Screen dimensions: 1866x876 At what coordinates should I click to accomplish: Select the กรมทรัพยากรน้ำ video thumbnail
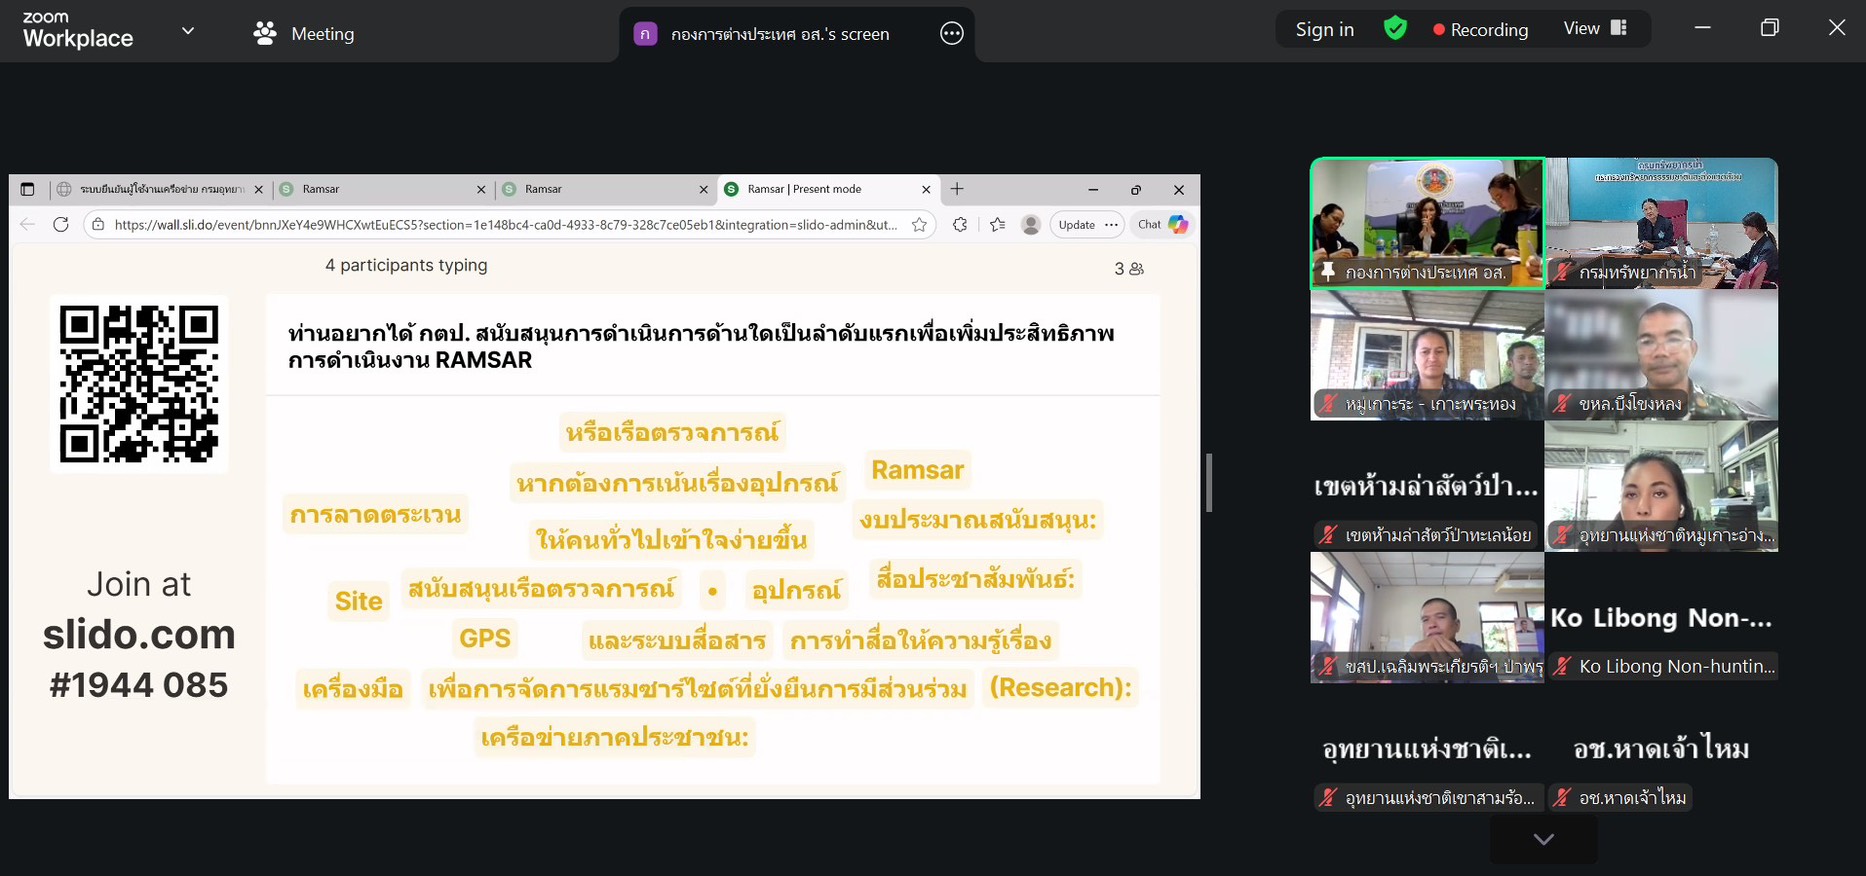(1661, 223)
